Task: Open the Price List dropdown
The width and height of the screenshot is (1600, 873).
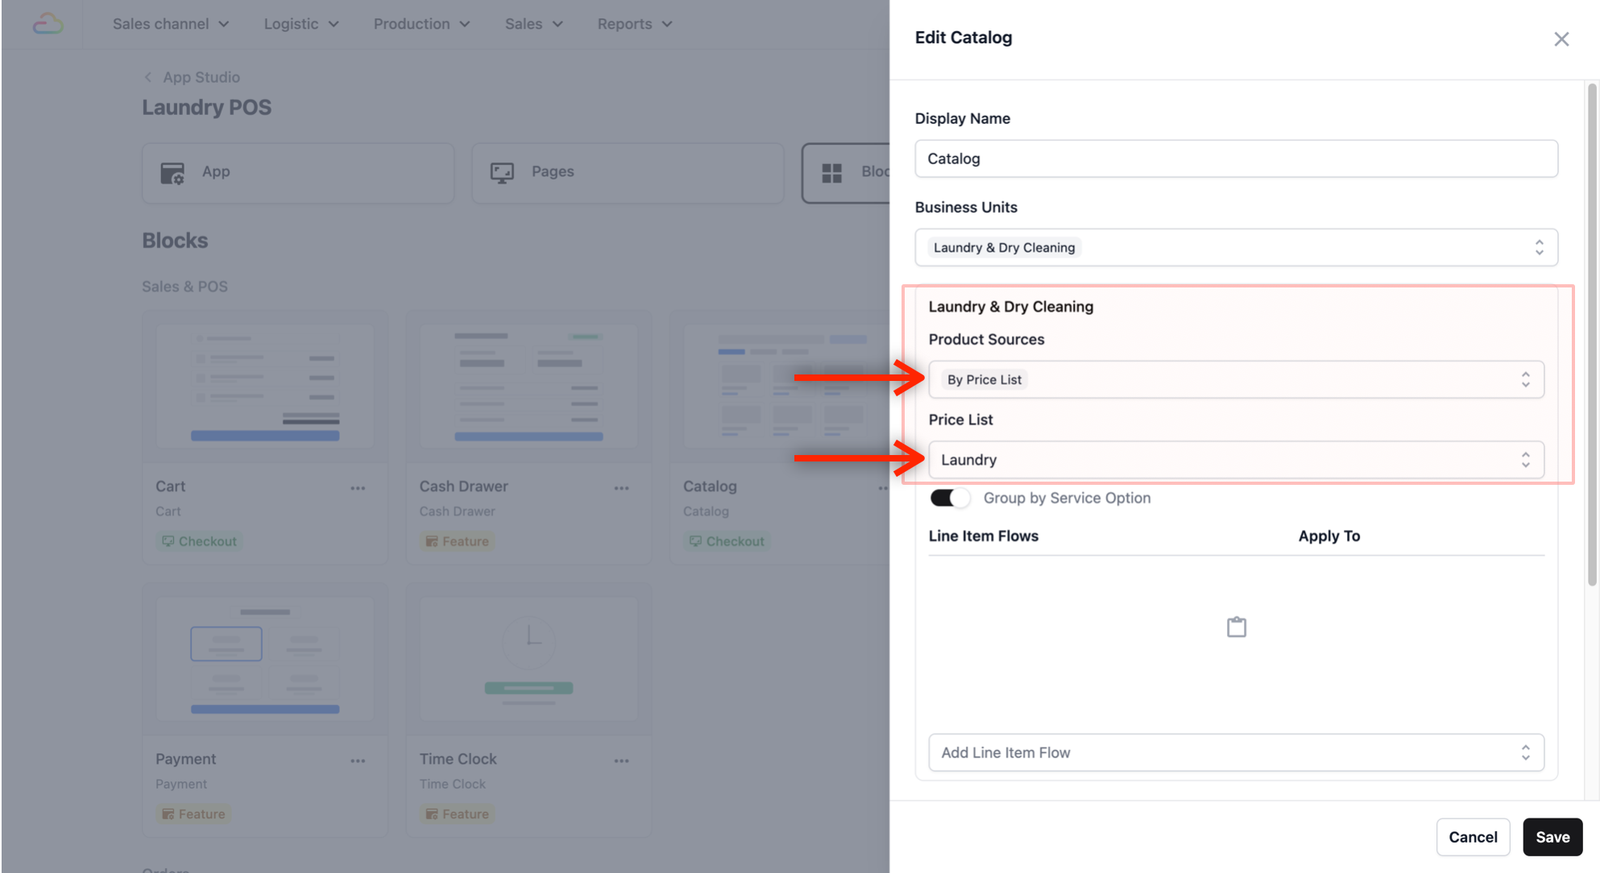Action: (1236, 460)
